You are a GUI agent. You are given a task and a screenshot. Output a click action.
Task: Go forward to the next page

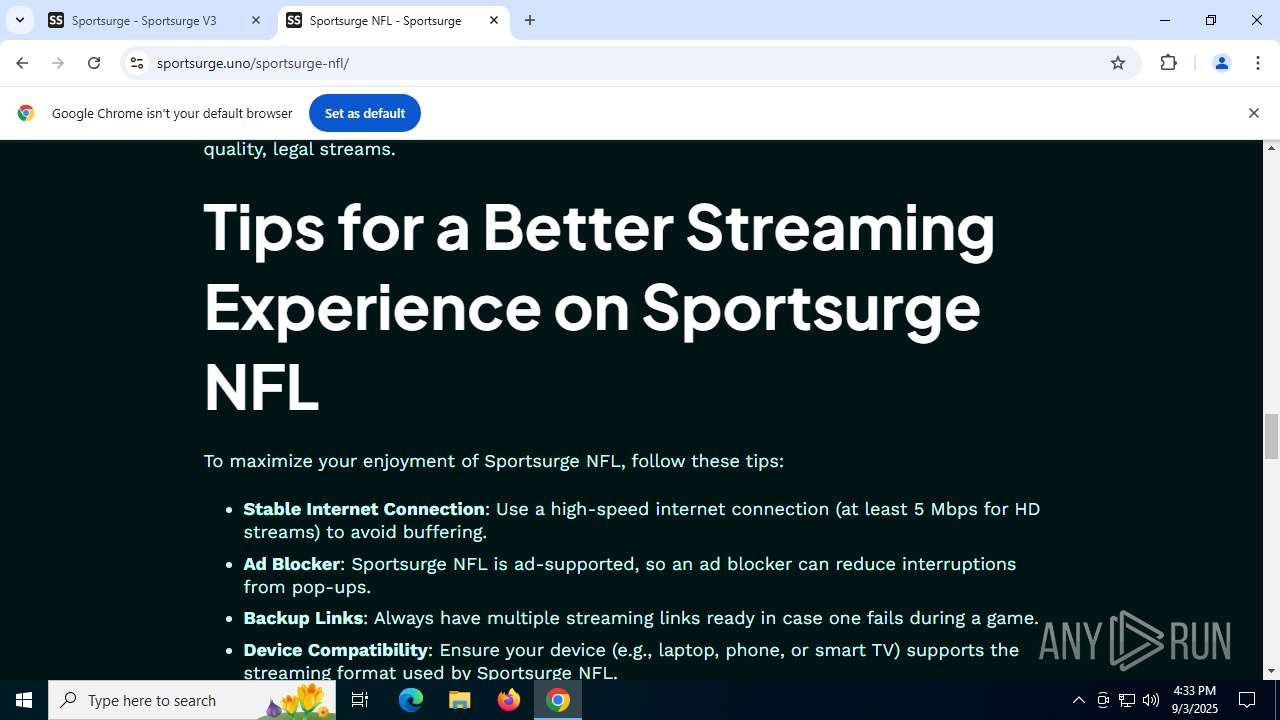tap(58, 63)
